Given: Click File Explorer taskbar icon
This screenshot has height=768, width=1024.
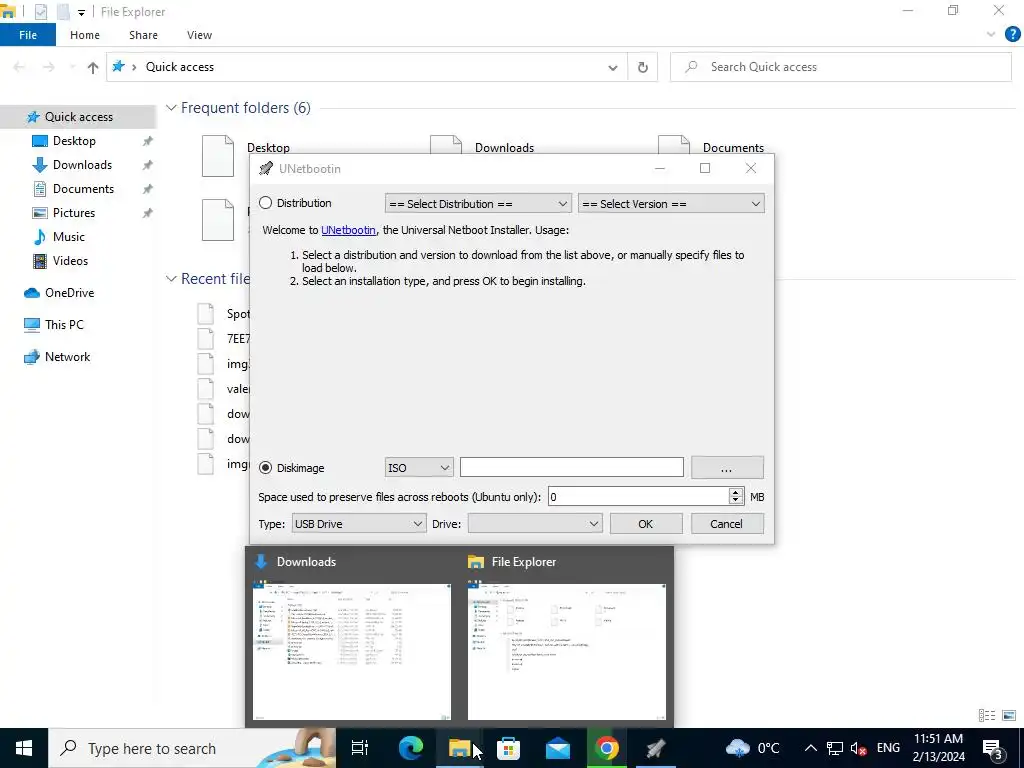Looking at the screenshot, I should click(460, 748).
